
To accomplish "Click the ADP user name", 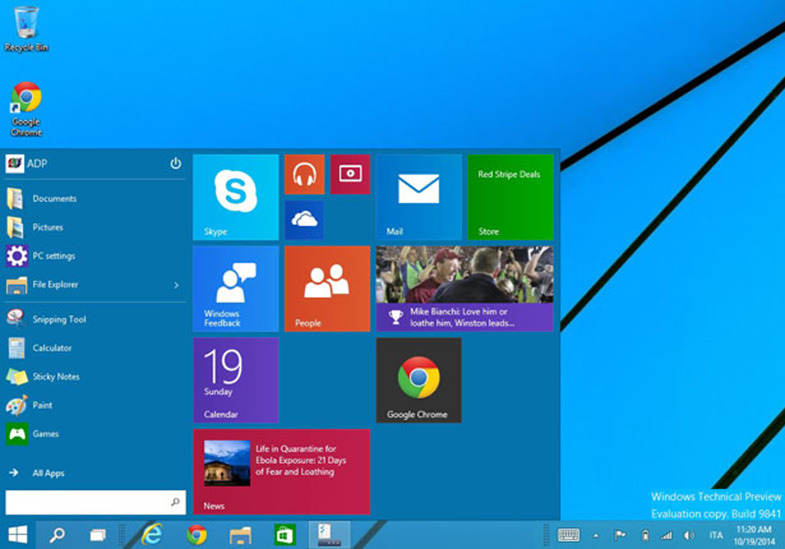I will (37, 164).
